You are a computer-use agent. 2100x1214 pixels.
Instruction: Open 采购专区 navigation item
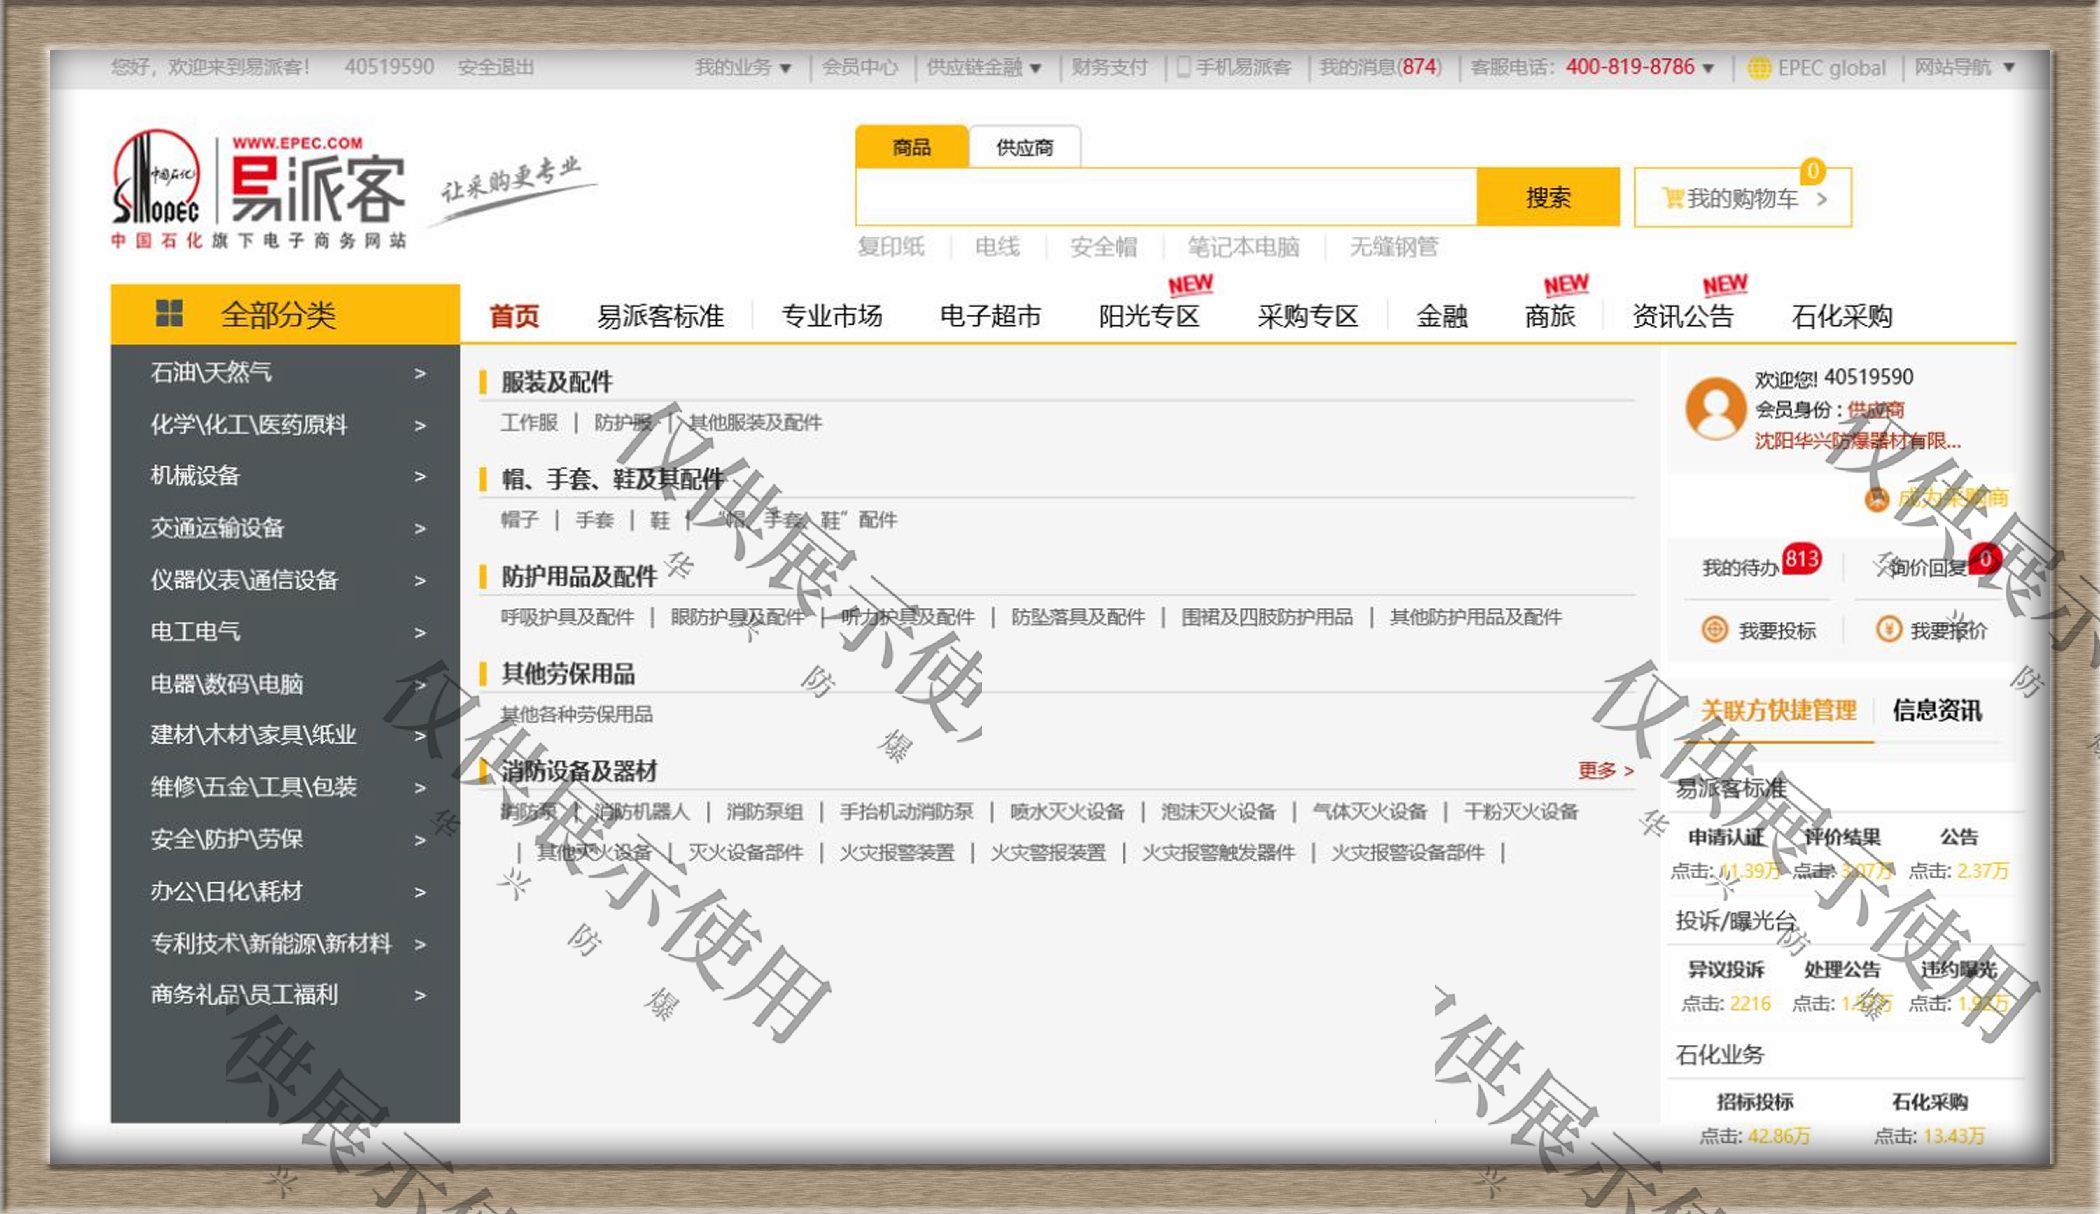[x=1308, y=316]
